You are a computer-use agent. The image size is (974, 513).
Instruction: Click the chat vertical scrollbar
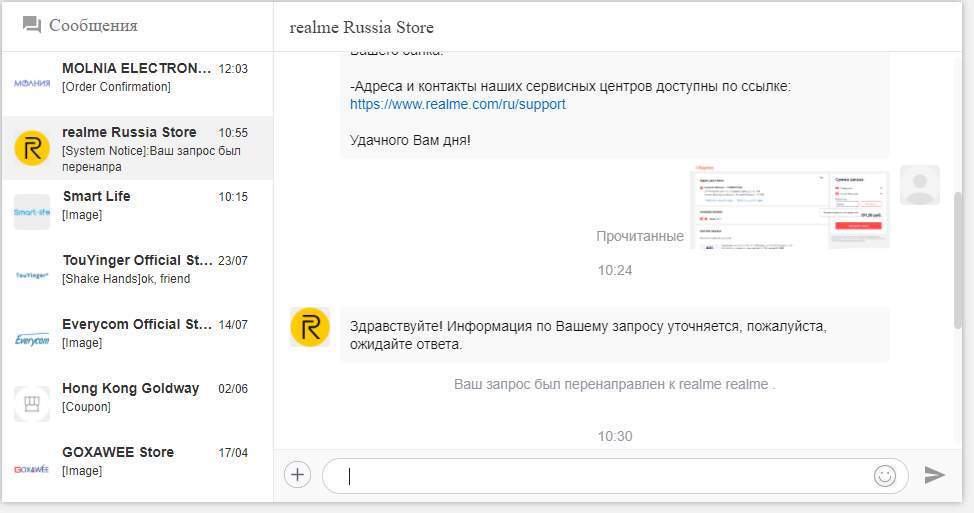[x=957, y=260]
